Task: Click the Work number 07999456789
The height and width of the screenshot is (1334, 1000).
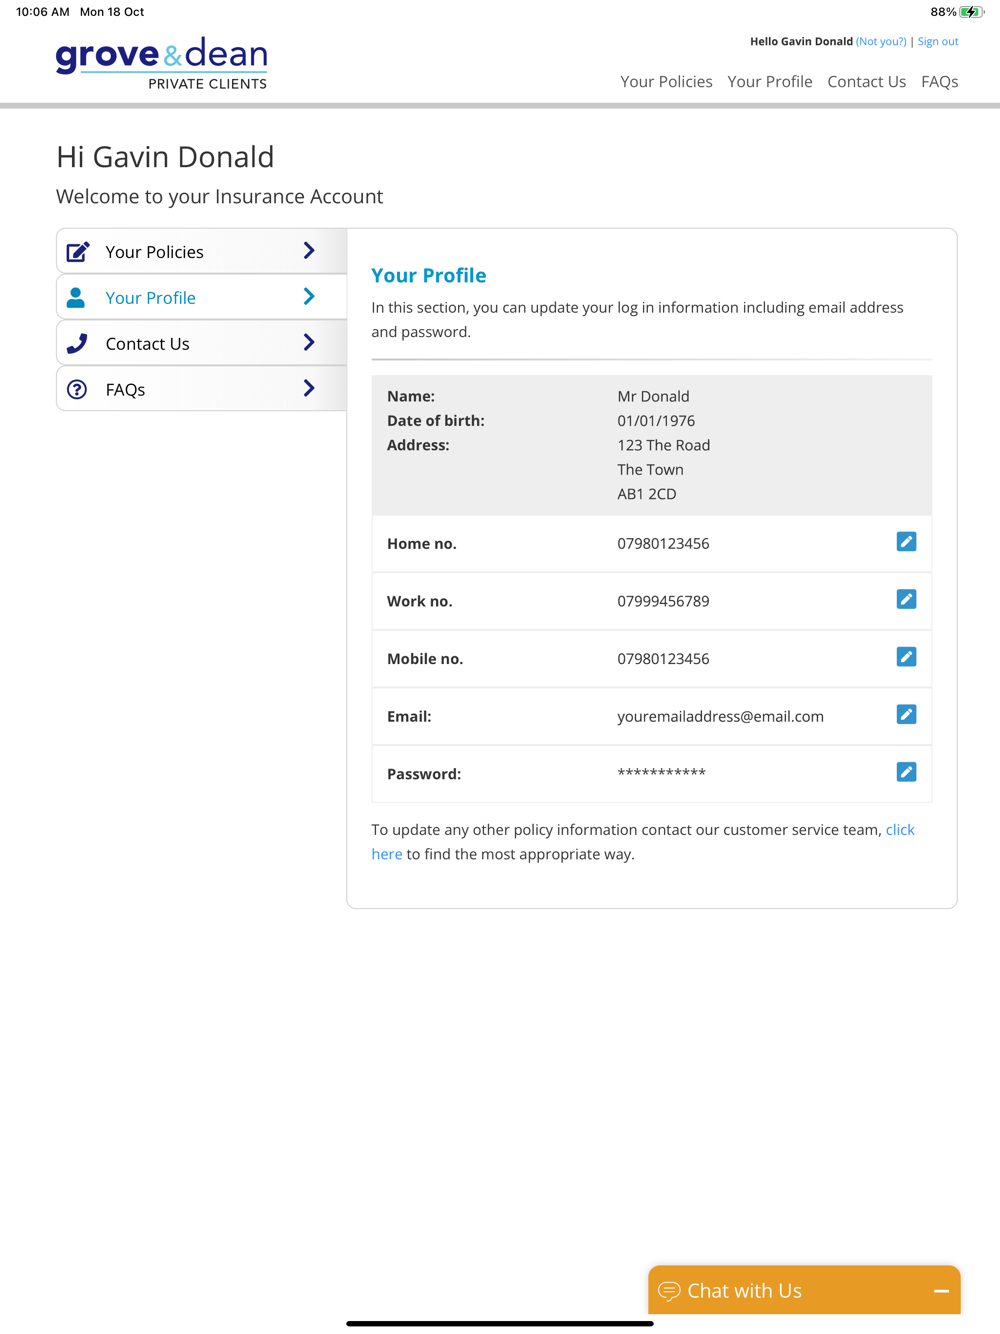Action: click(x=663, y=601)
